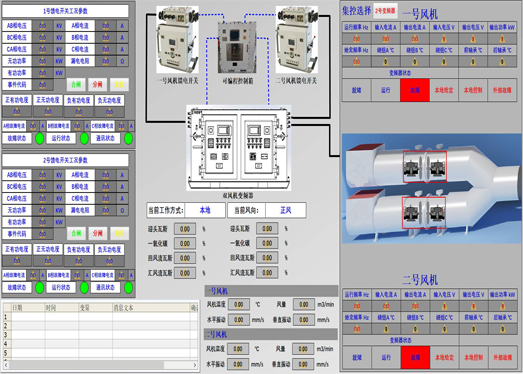Viewport: 523px width, 374px height.
Task: Click the alarm table's right scroll arrow
Action: (195, 365)
